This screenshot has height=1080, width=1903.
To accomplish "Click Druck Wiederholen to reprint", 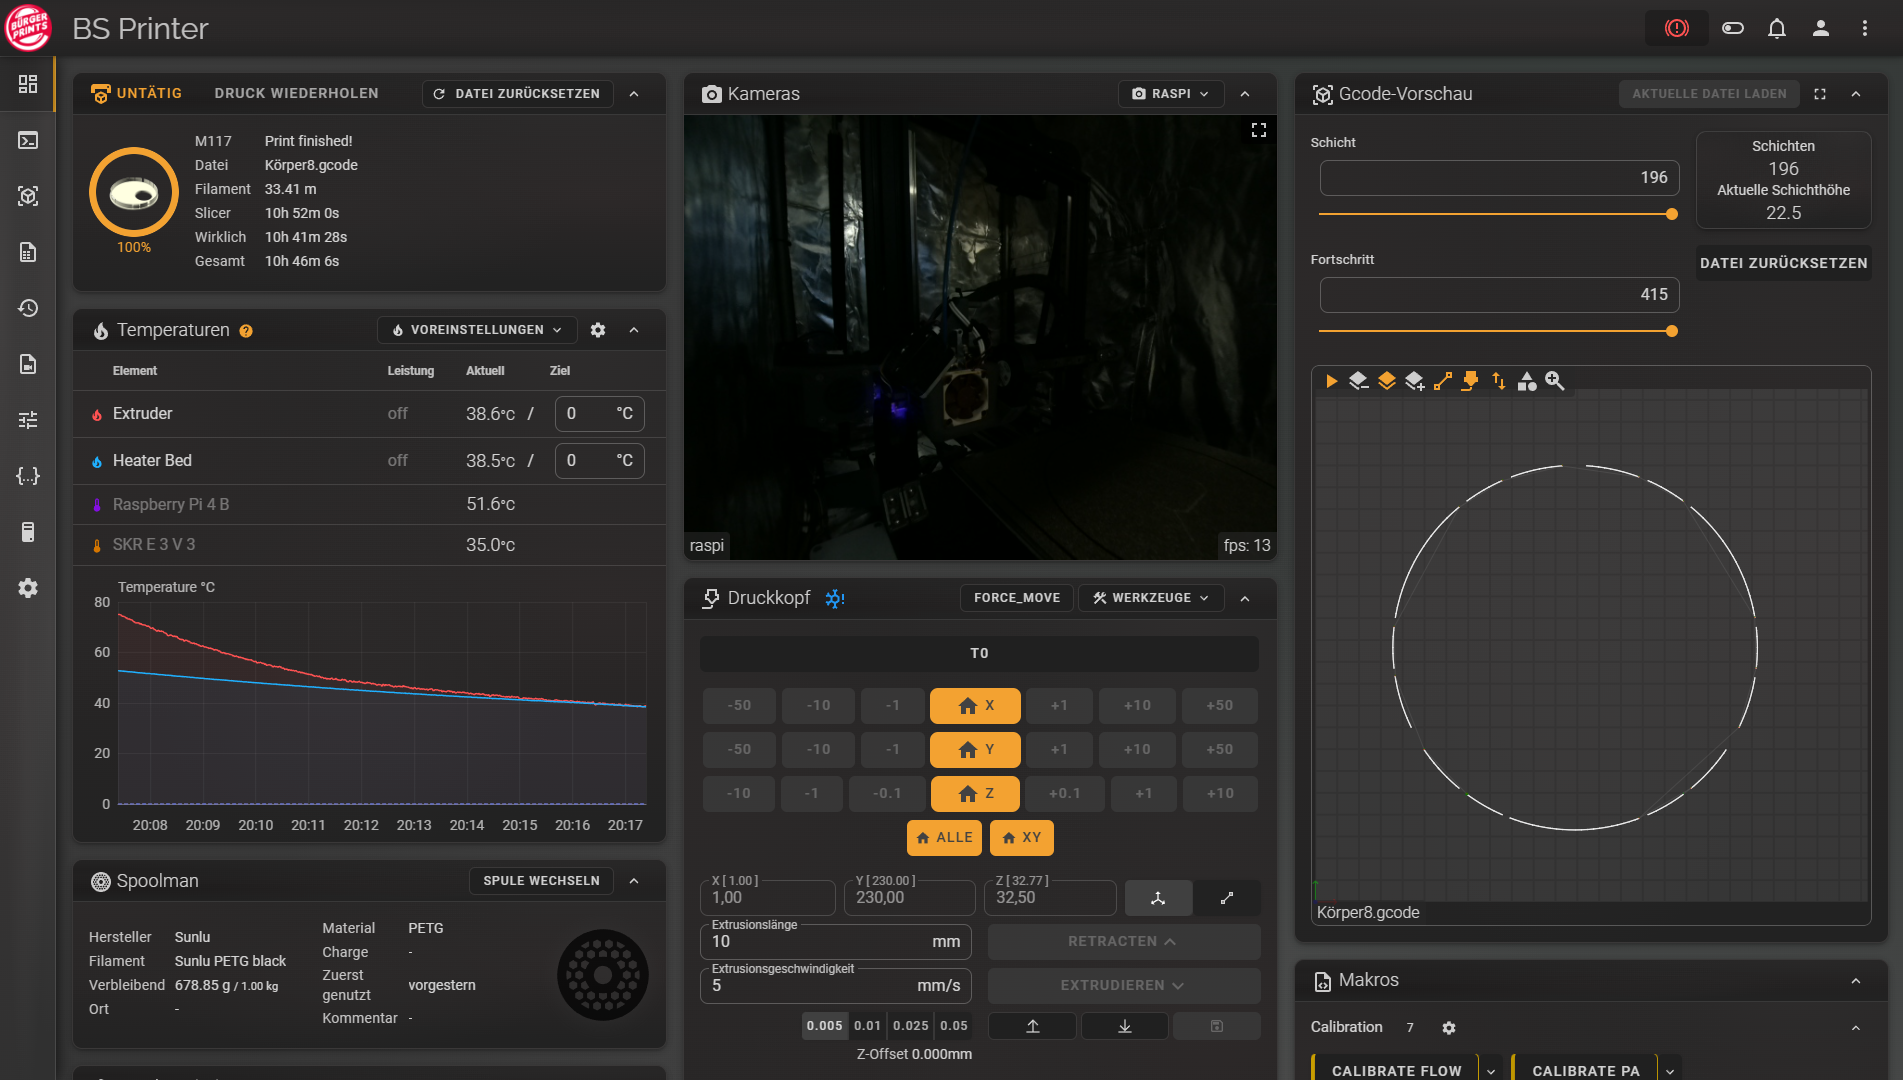I will (296, 93).
